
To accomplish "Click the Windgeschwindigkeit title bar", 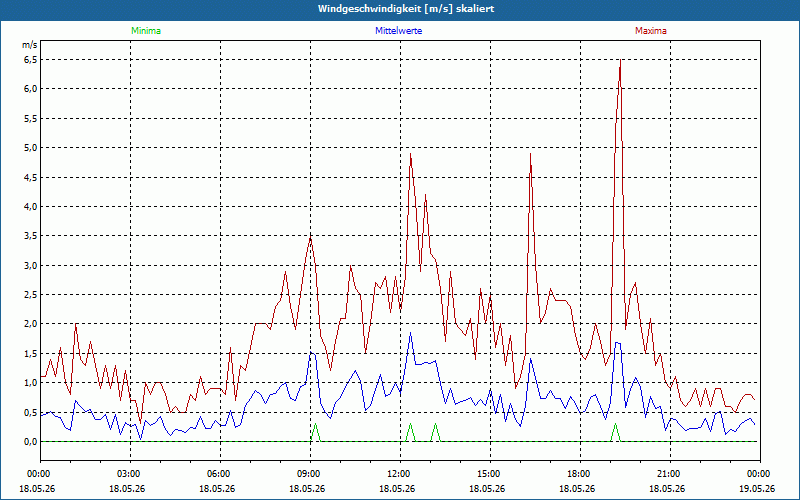I will pyautogui.click(x=400, y=9).
